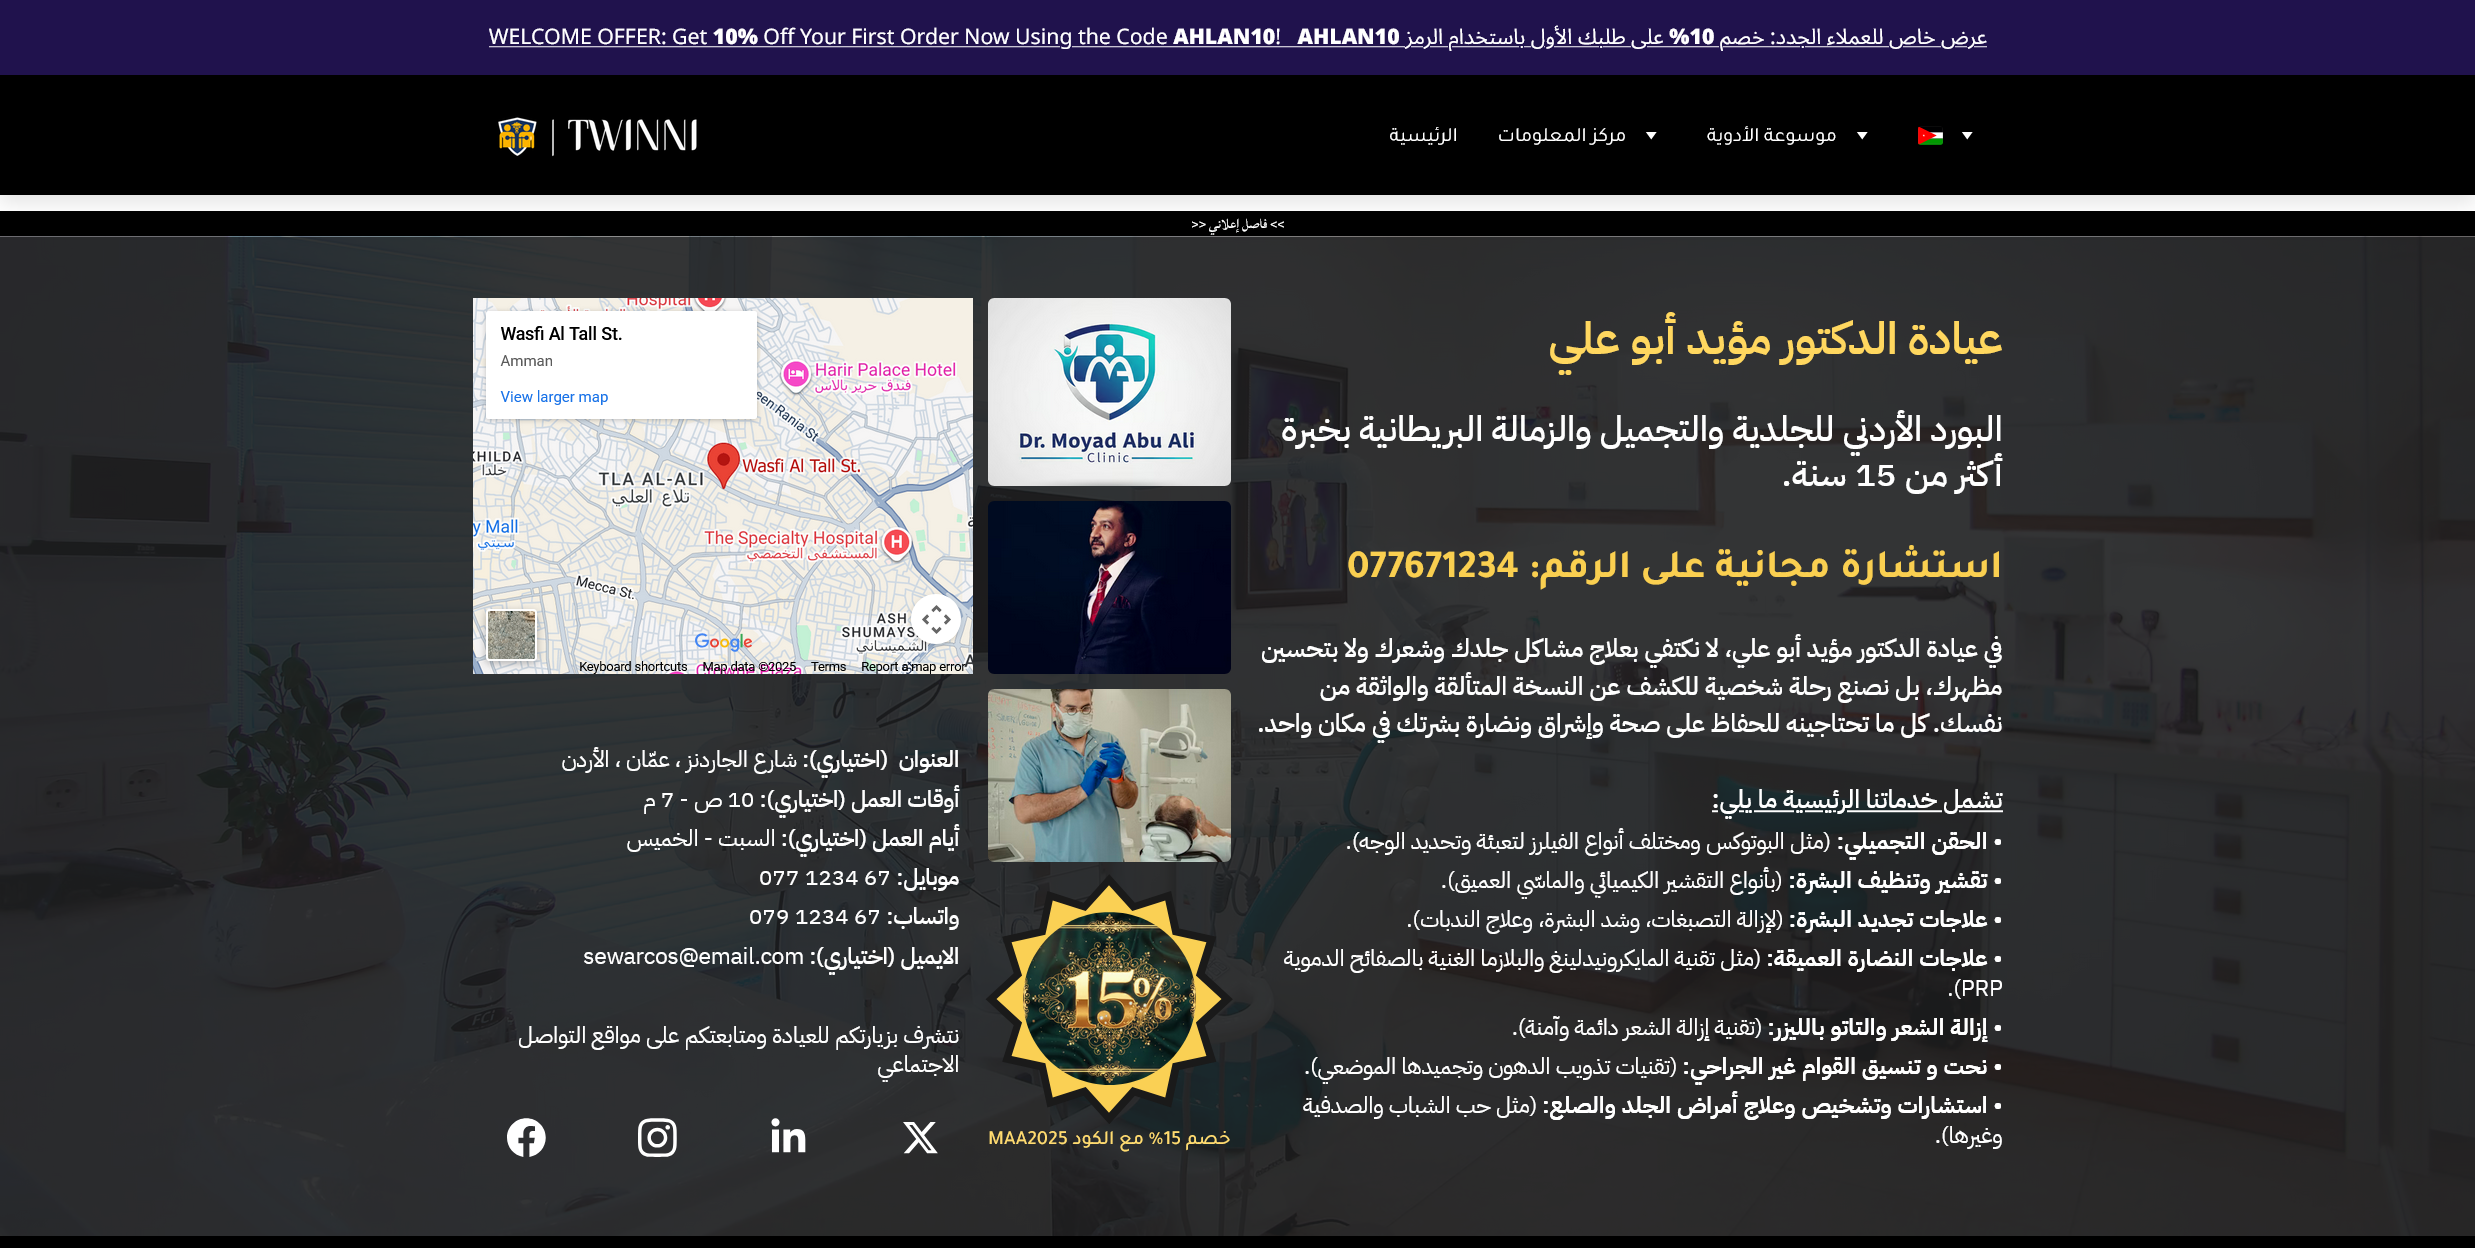The image size is (2475, 1248).
Task: Click the Harir Palace Hotel map pin
Action: point(796,374)
